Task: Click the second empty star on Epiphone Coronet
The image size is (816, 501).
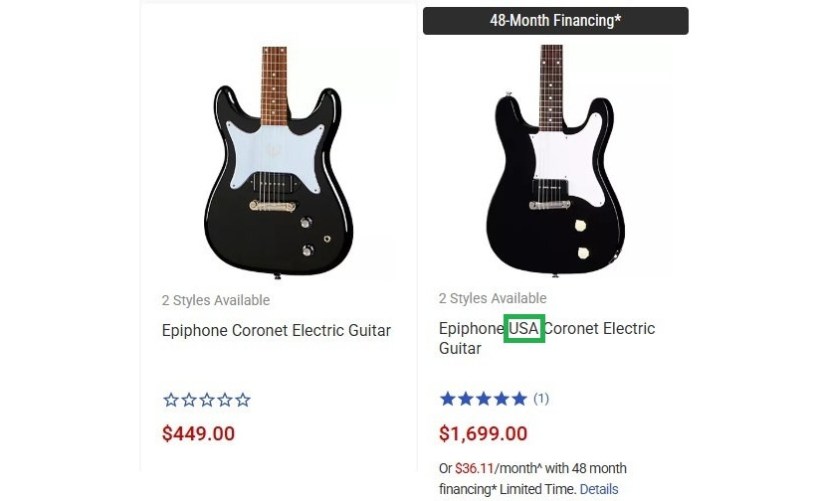Action: tap(188, 400)
